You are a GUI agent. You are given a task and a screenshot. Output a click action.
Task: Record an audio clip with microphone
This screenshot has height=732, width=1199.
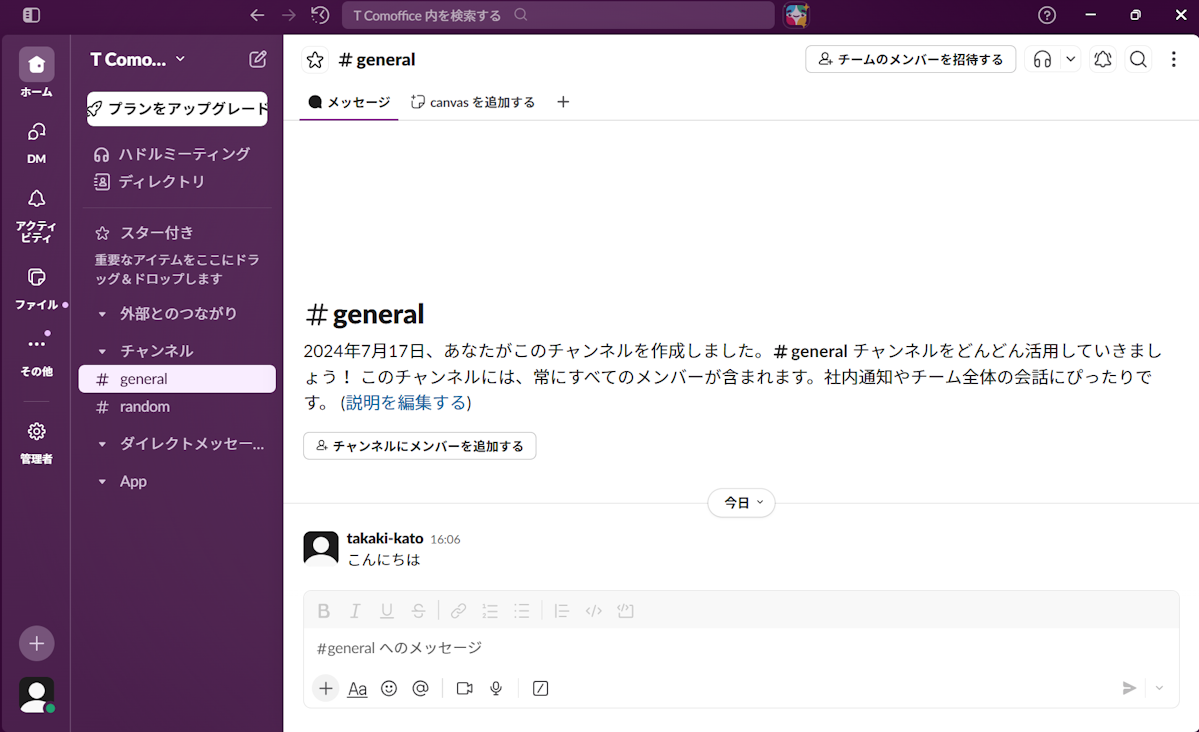tap(496, 688)
